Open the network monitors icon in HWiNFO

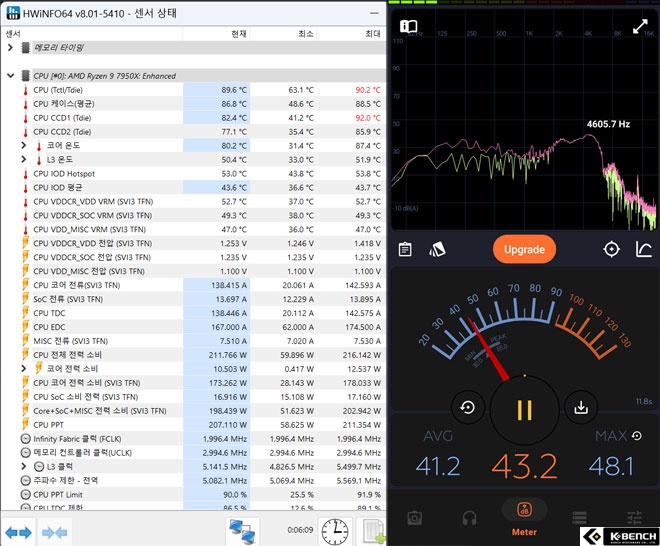[x=242, y=532]
